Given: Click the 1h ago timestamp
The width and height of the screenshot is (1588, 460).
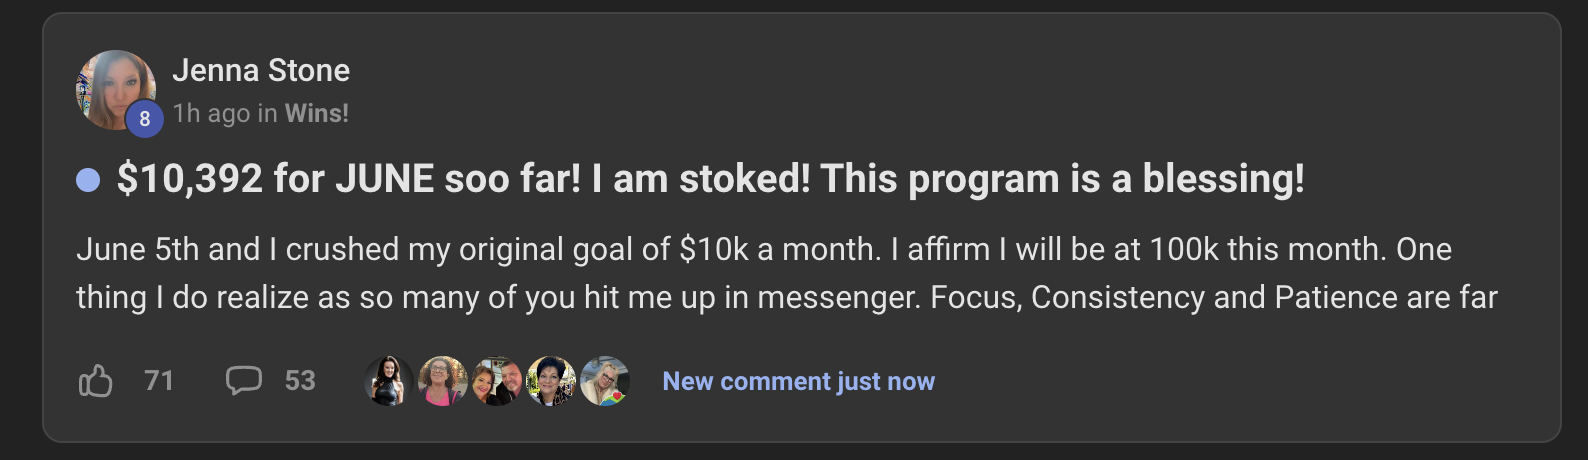Looking at the screenshot, I should coord(211,113).
